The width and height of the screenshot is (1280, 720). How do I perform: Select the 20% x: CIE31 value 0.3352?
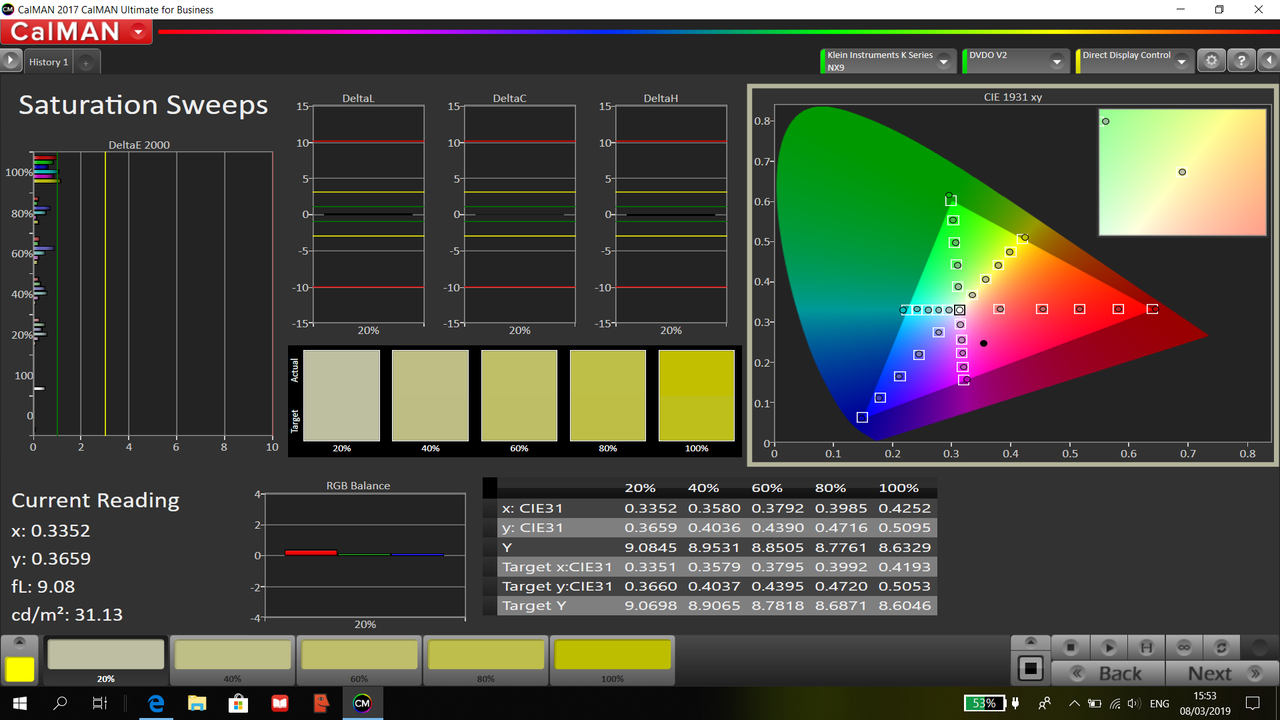640,508
